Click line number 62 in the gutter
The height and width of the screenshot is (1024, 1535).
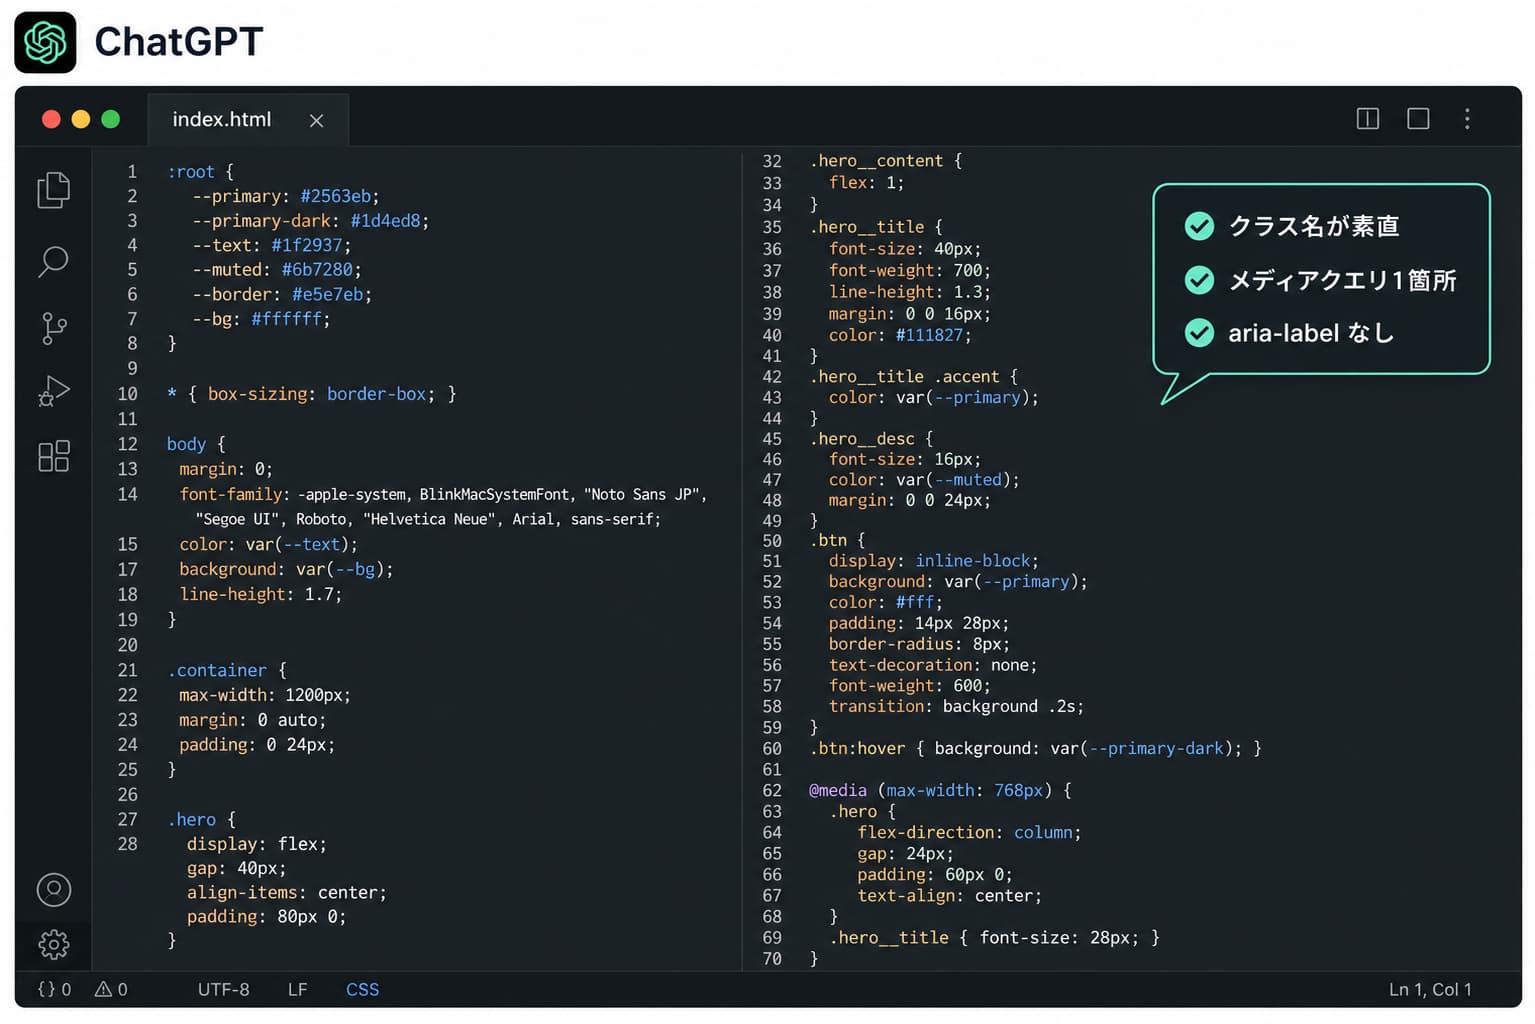coord(772,790)
